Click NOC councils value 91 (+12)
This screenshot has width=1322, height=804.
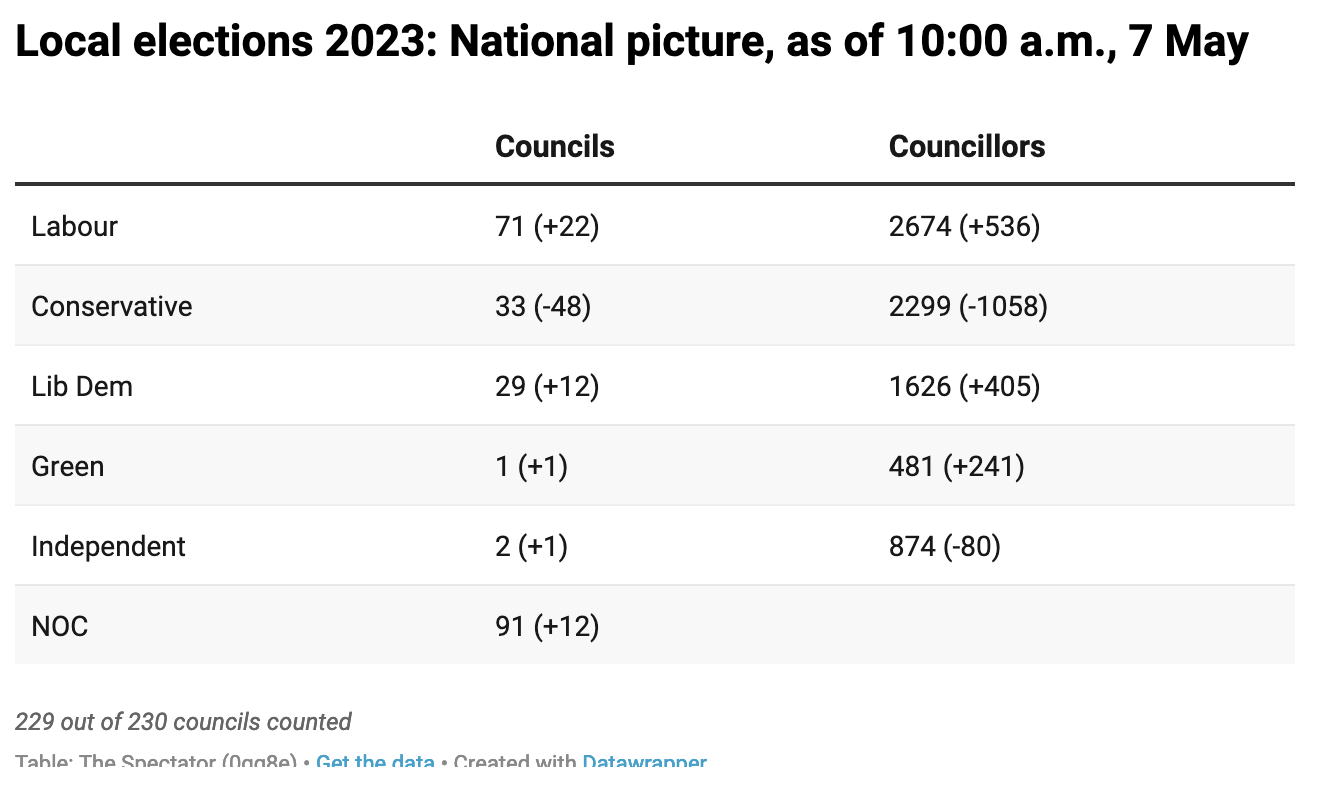[x=547, y=626]
